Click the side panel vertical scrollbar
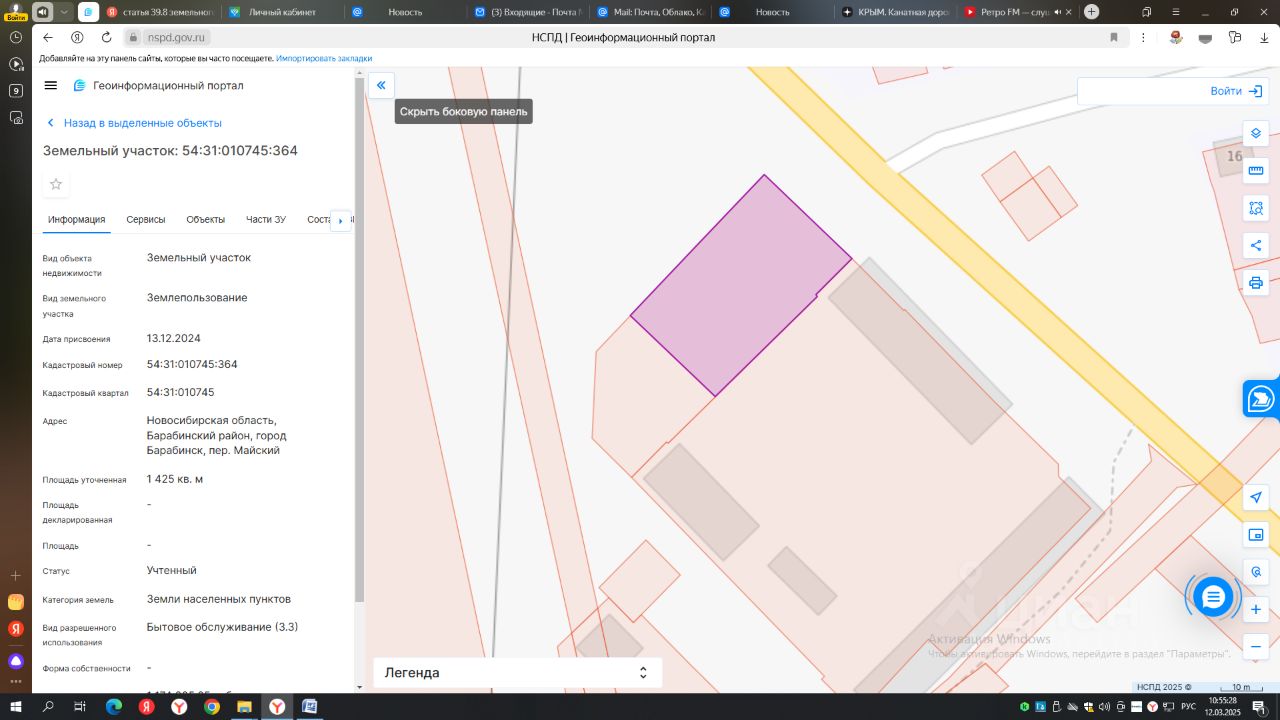This screenshot has width=1280, height=720. (x=359, y=340)
